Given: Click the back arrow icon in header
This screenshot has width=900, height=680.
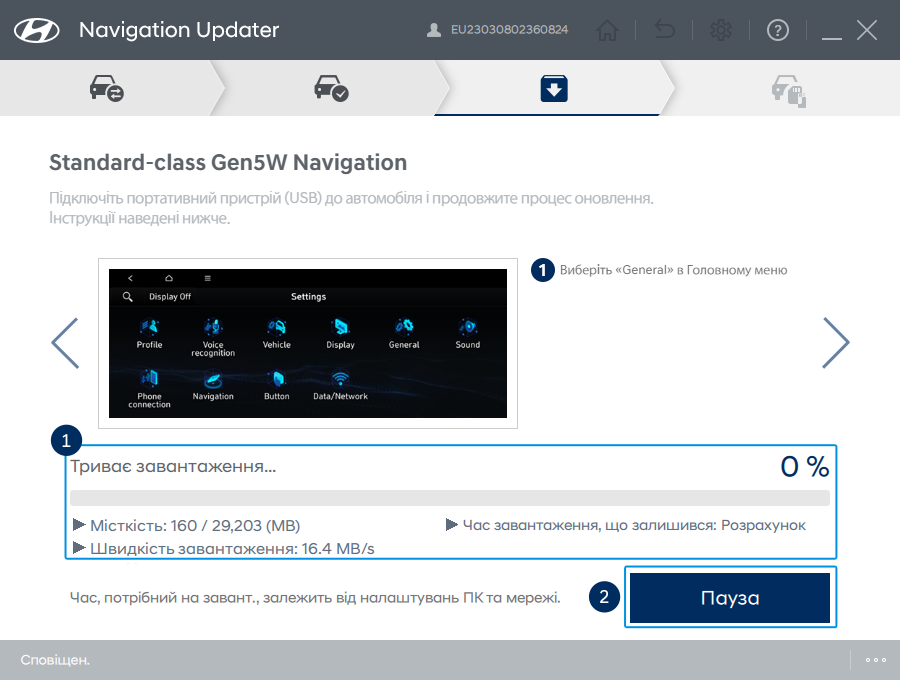Looking at the screenshot, I should [x=665, y=30].
